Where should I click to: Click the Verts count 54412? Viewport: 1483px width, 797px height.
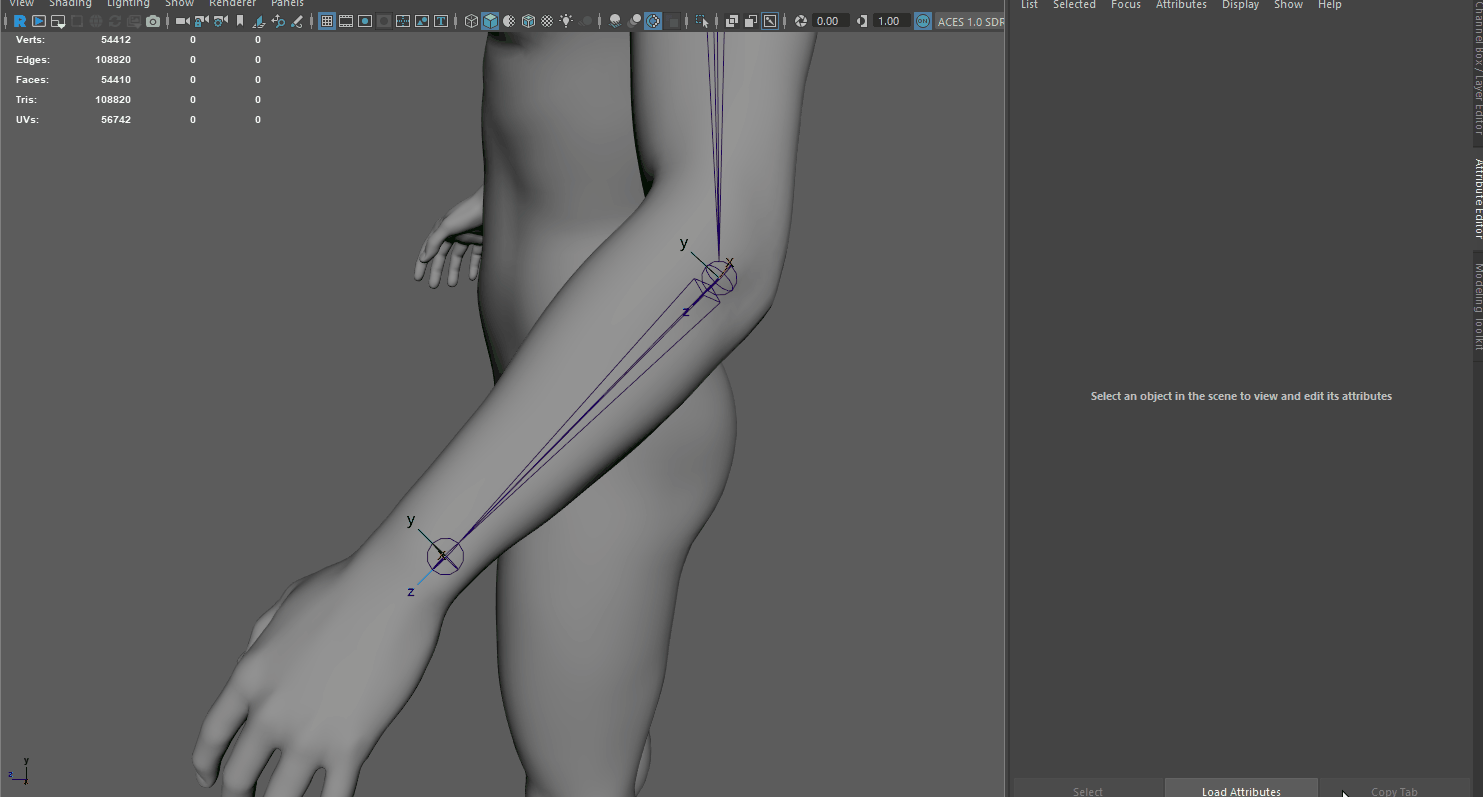pos(116,40)
